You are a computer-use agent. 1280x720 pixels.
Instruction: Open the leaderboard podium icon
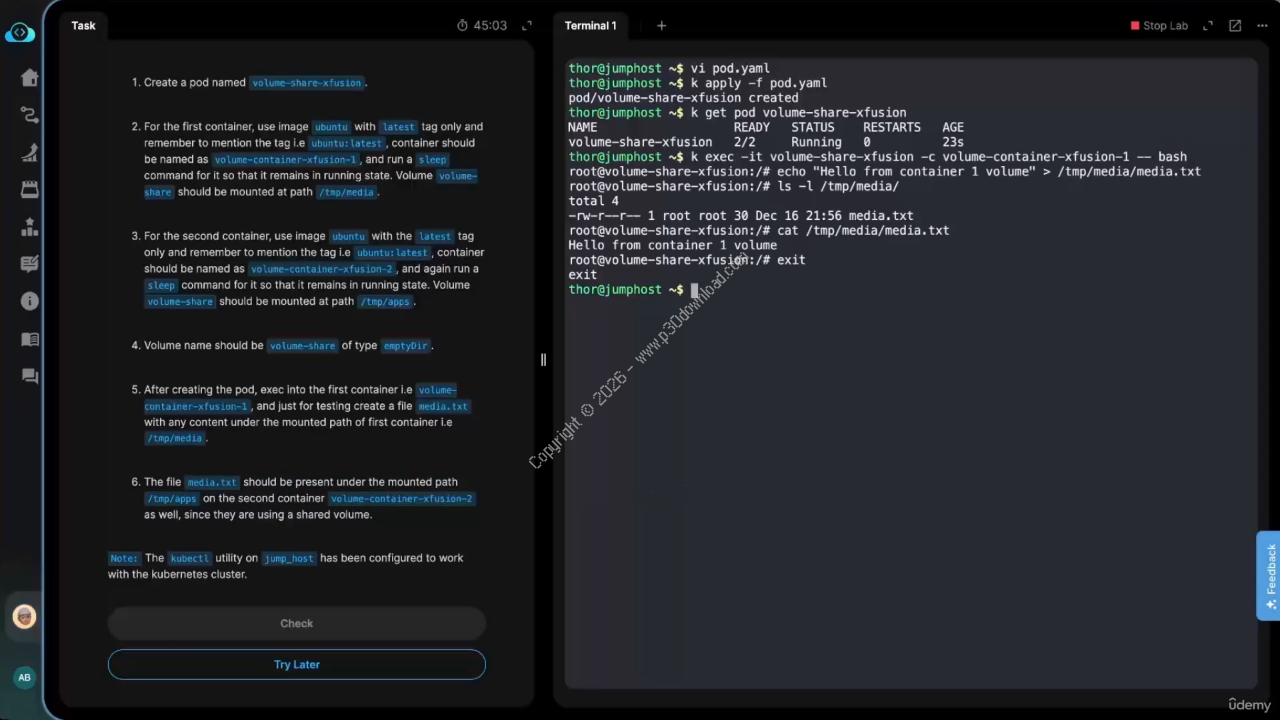[x=29, y=228]
